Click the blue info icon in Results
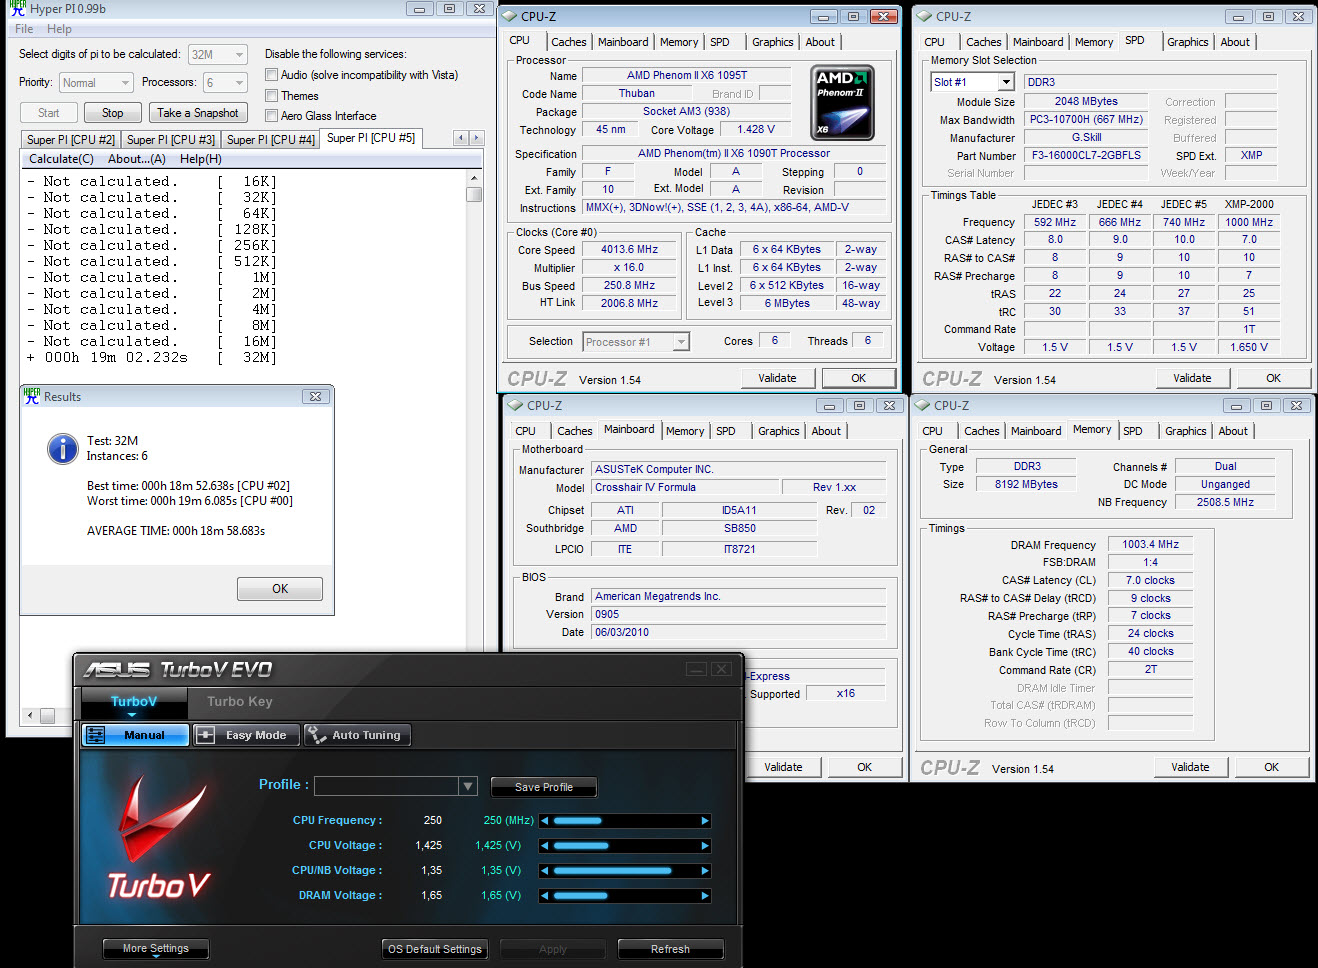Image resolution: width=1318 pixels, height=968 pixels. [63, 449]
